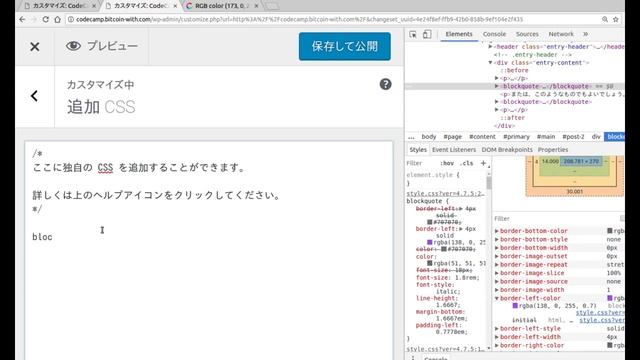Switch to the first カスタマイズ browser tab
The image size is (640, 360).
(59, 6)
